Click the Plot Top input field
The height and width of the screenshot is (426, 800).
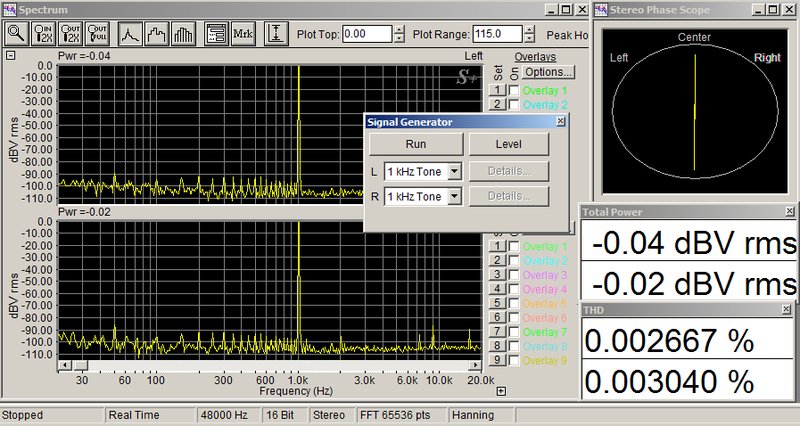pos(367,34)
